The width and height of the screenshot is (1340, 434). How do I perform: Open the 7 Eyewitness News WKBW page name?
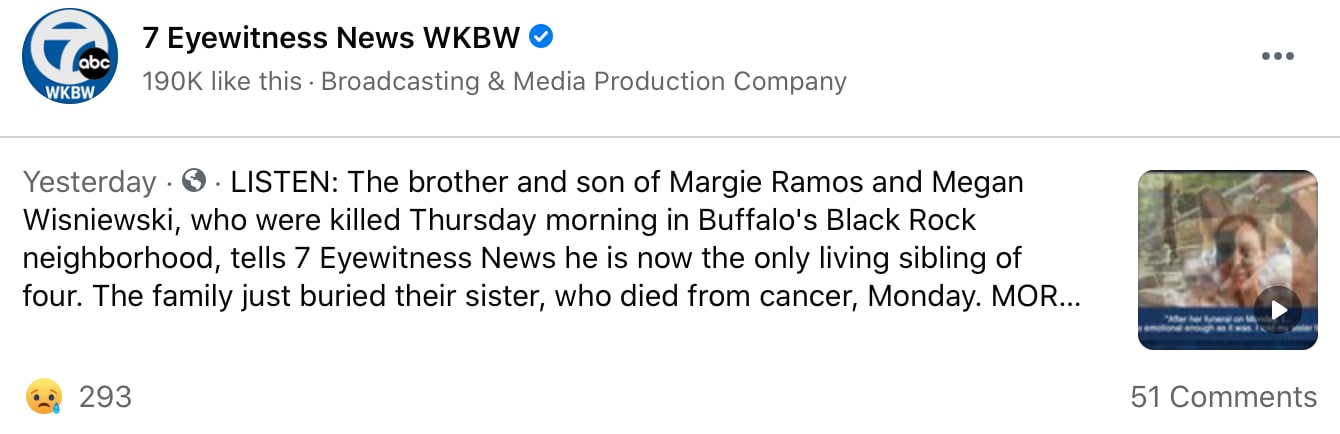[331, 38]
